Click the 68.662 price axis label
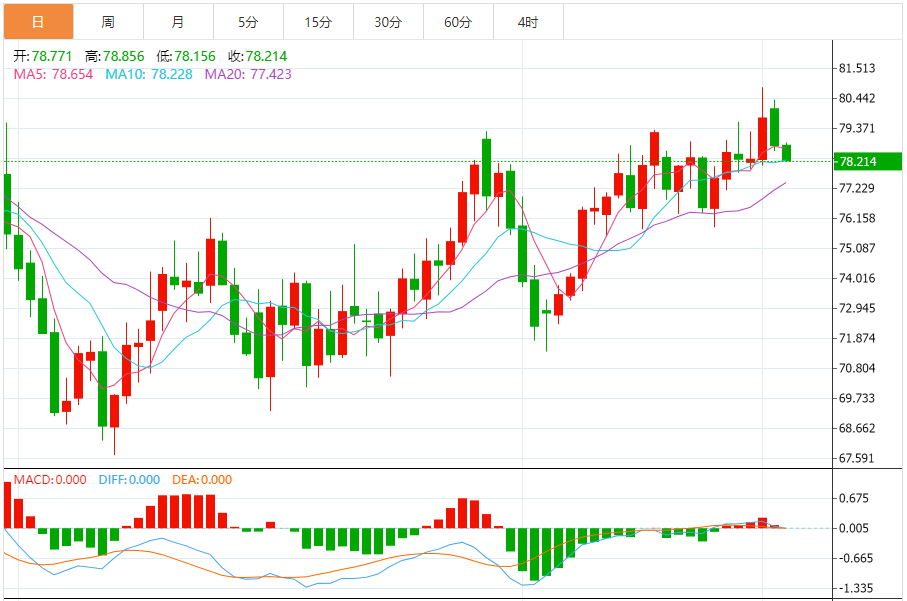The height and width of the screenshot is (601, 907). pyautogui.click(x=857, y=429)
